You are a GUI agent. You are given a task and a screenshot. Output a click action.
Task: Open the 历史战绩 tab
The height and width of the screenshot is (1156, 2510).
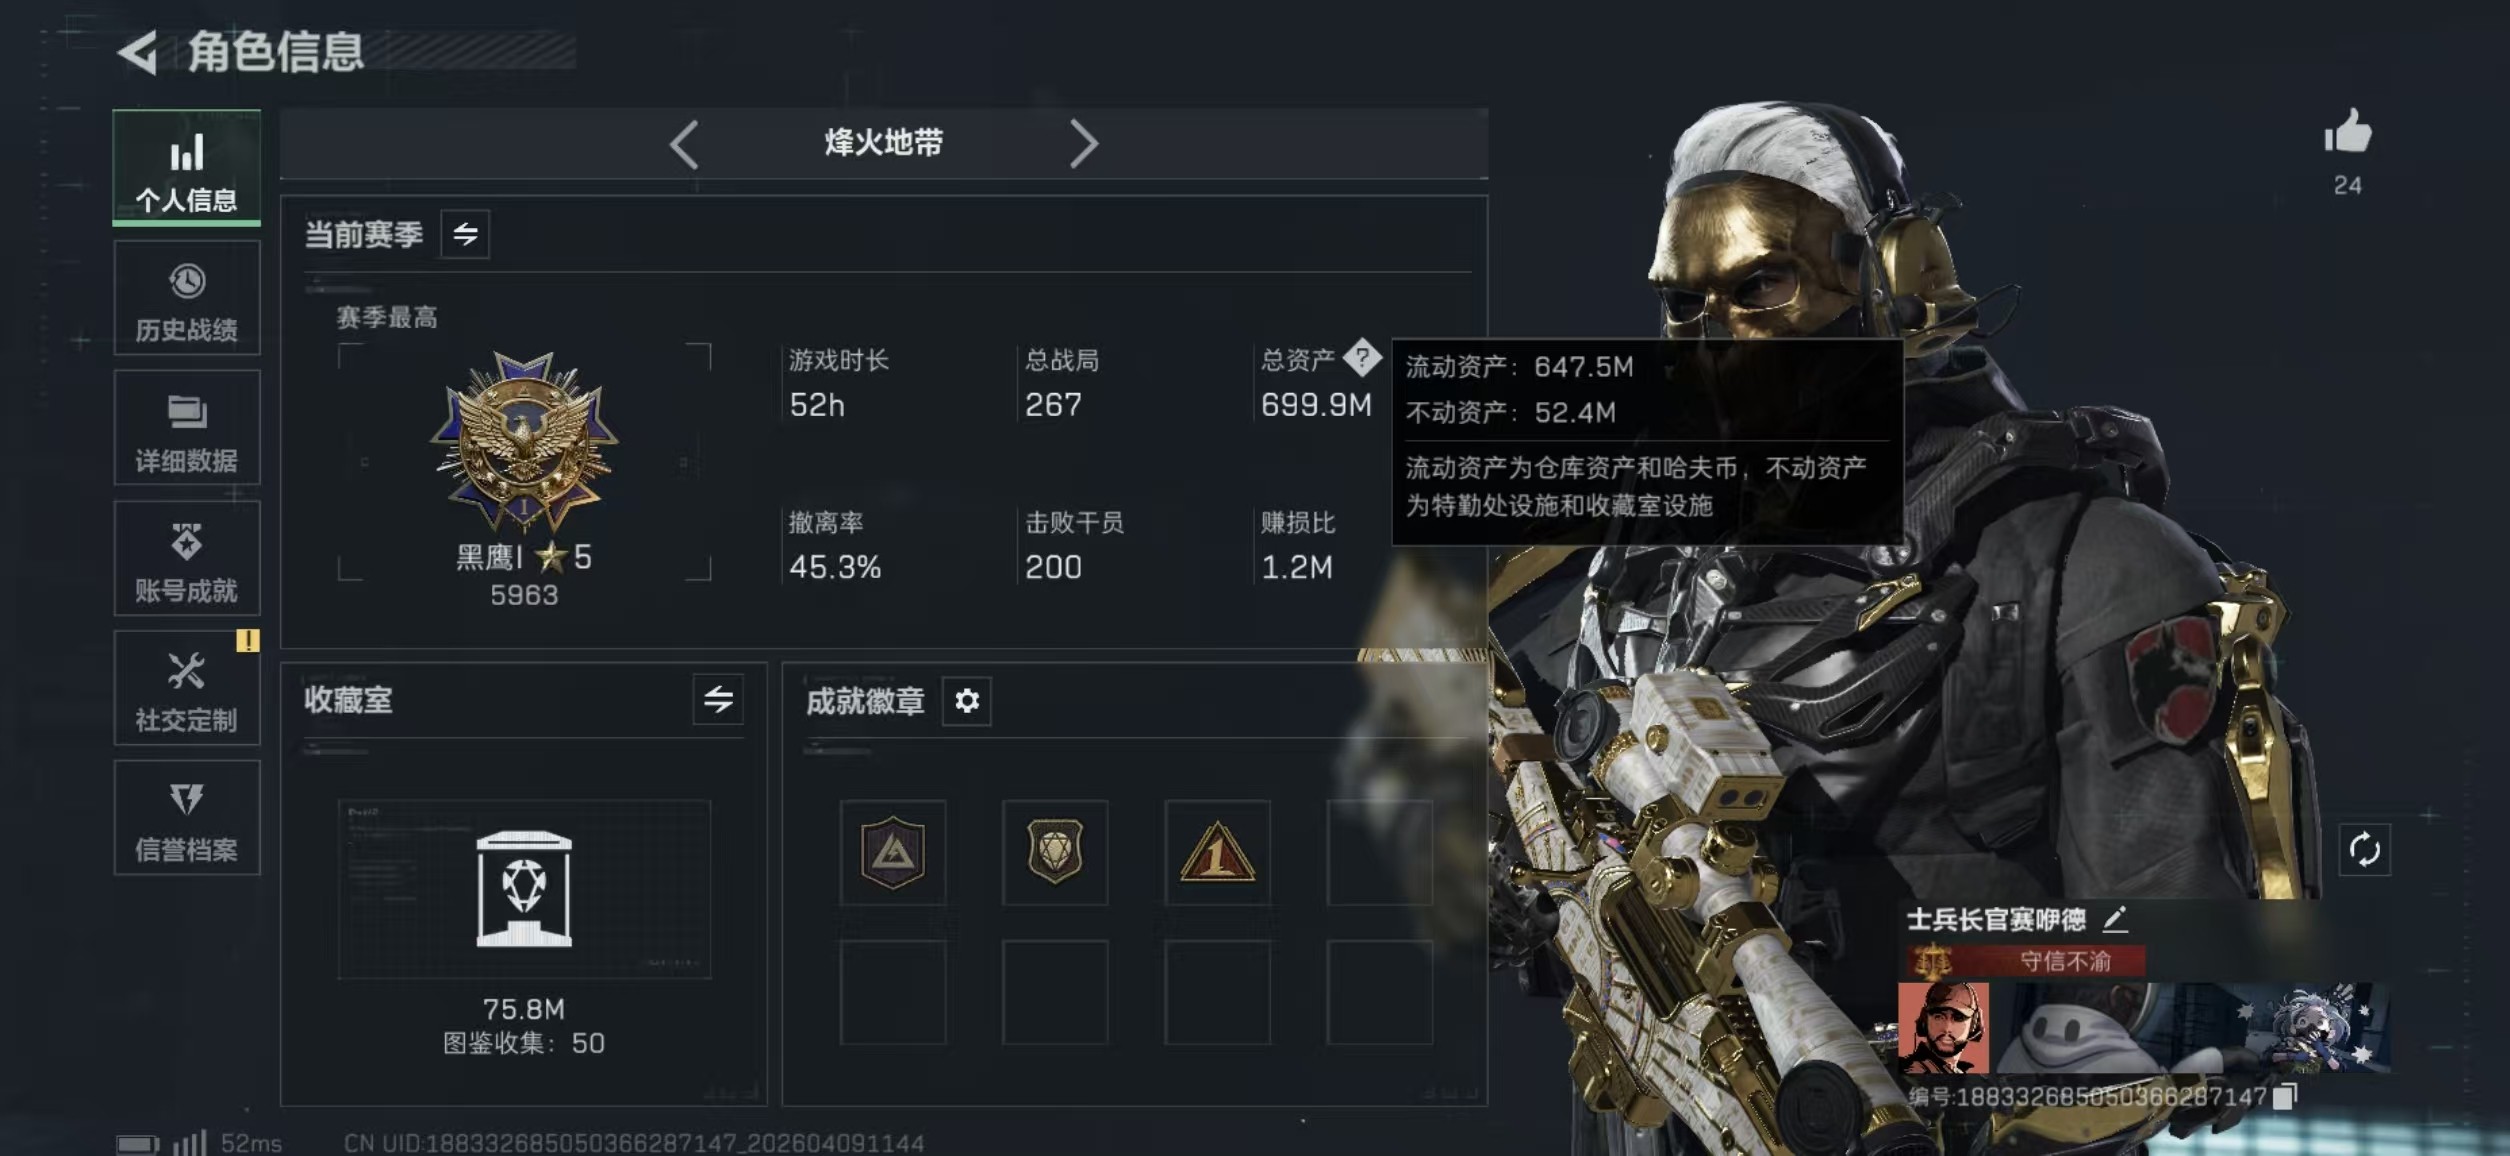187,298
